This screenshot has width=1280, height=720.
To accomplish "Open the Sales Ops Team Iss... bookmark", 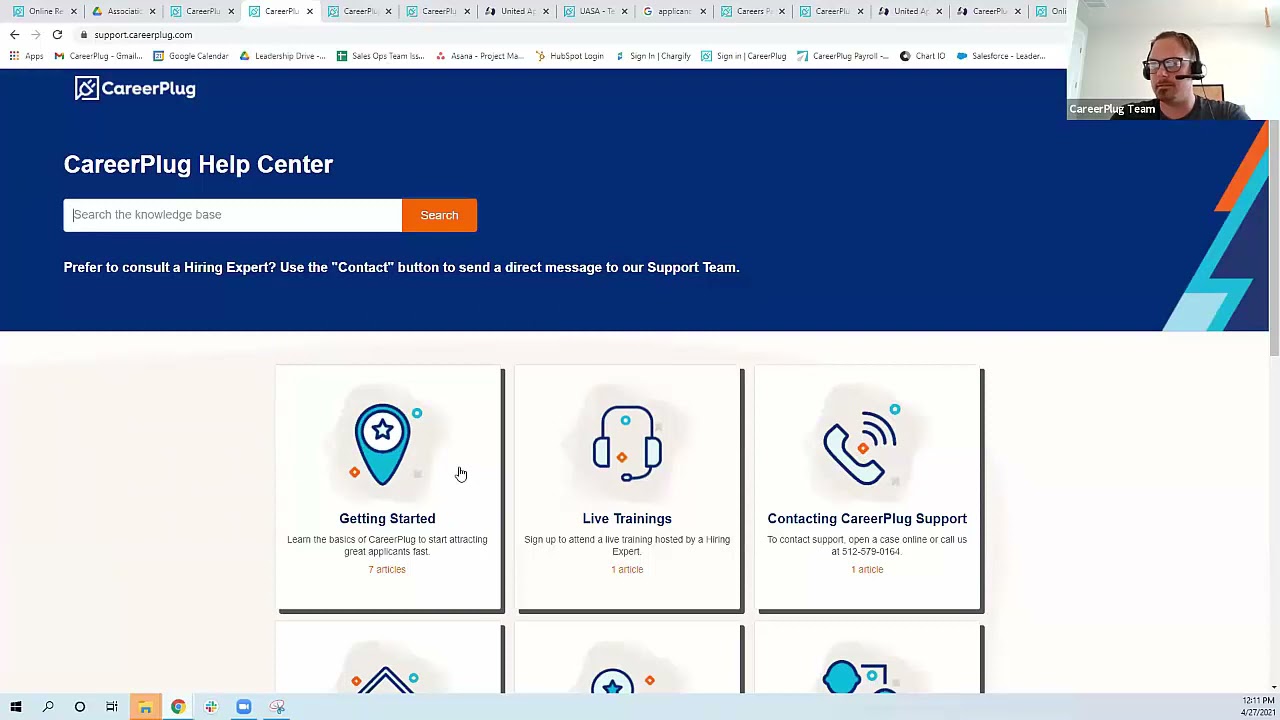I will coord(380,56).
